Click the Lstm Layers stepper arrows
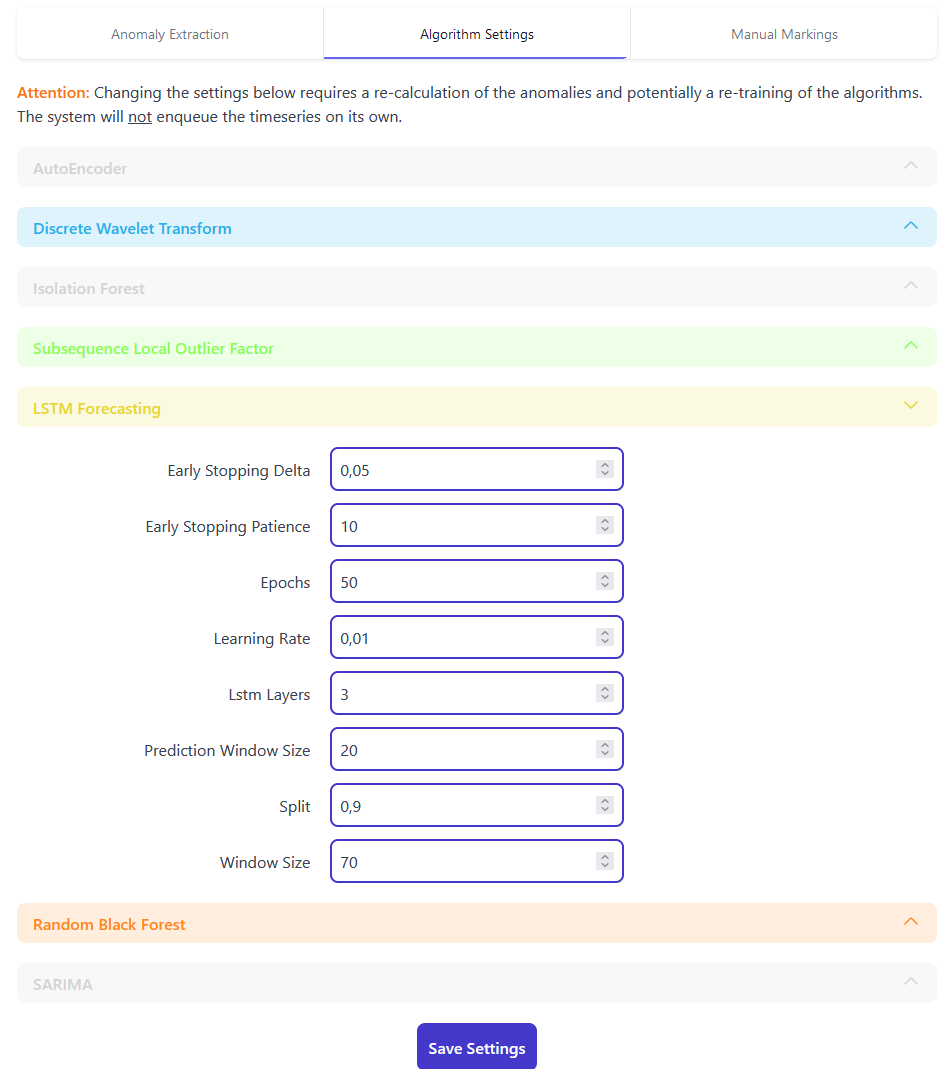The width and height of the screenshot is (945, 1069). (604, 693)
